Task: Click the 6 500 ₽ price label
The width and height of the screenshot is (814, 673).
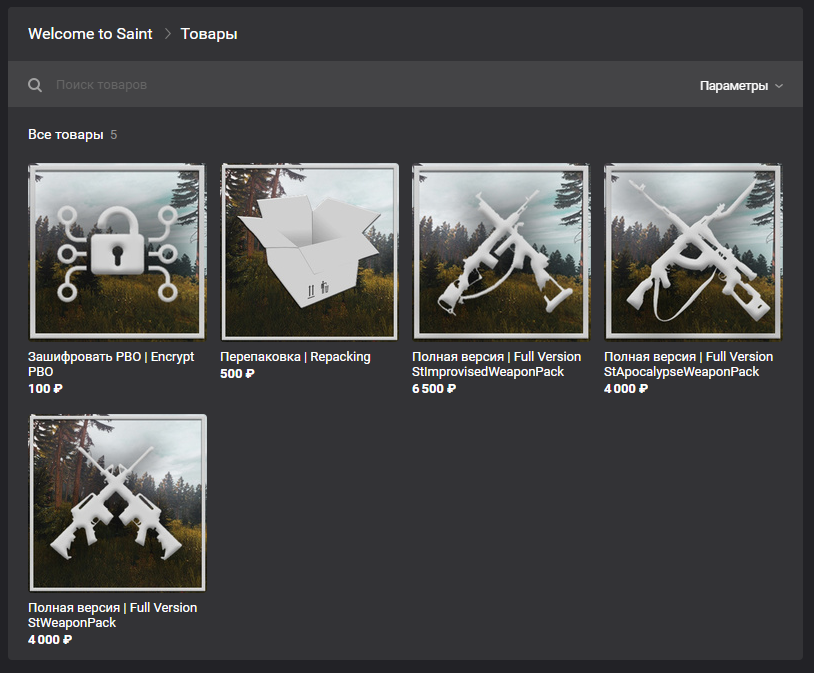Action: pyautogui.click(x=434, y=388)
